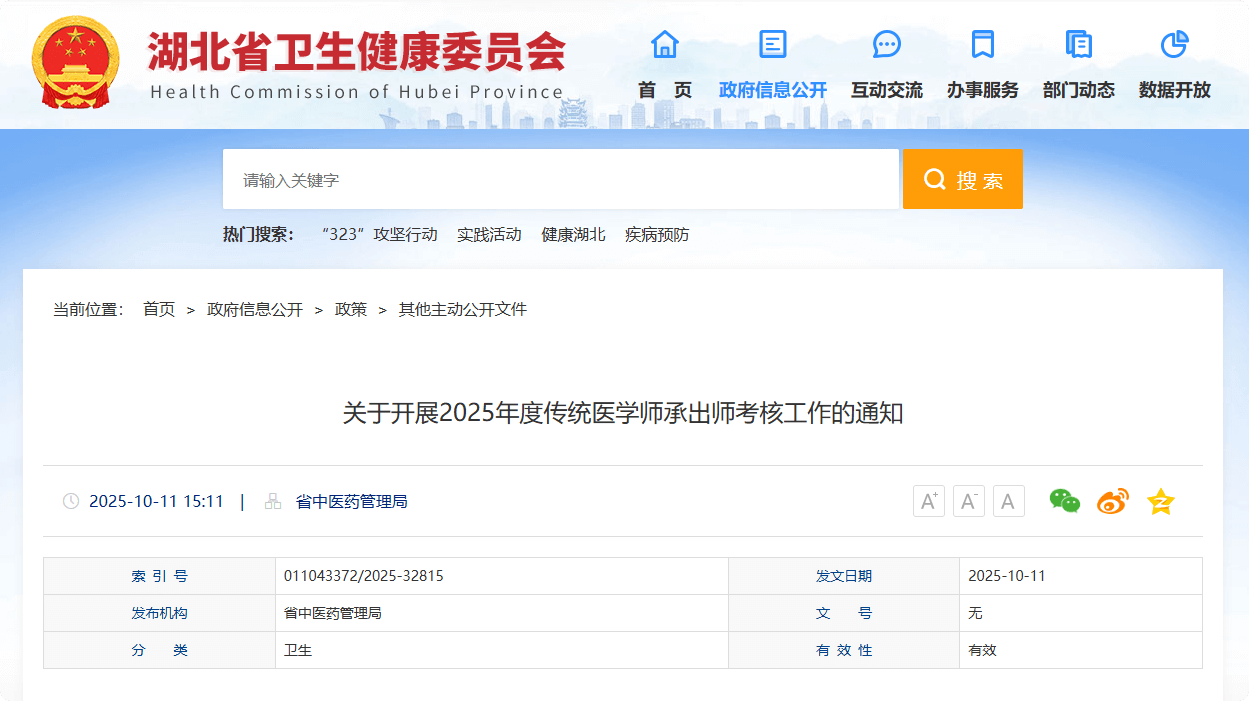Screen dimensions: 1249x701
Task: Reset font size with A button
Action: point(1008,501)
